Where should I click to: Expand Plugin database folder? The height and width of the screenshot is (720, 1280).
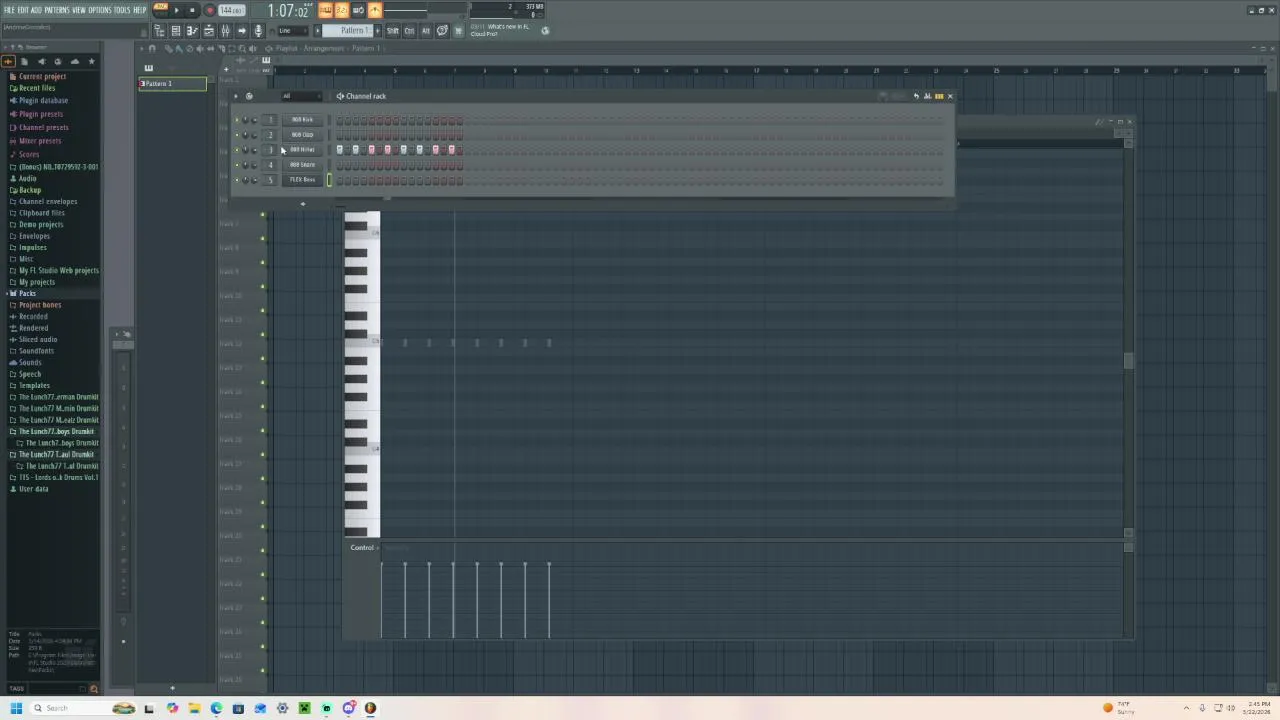pos(43,100)
